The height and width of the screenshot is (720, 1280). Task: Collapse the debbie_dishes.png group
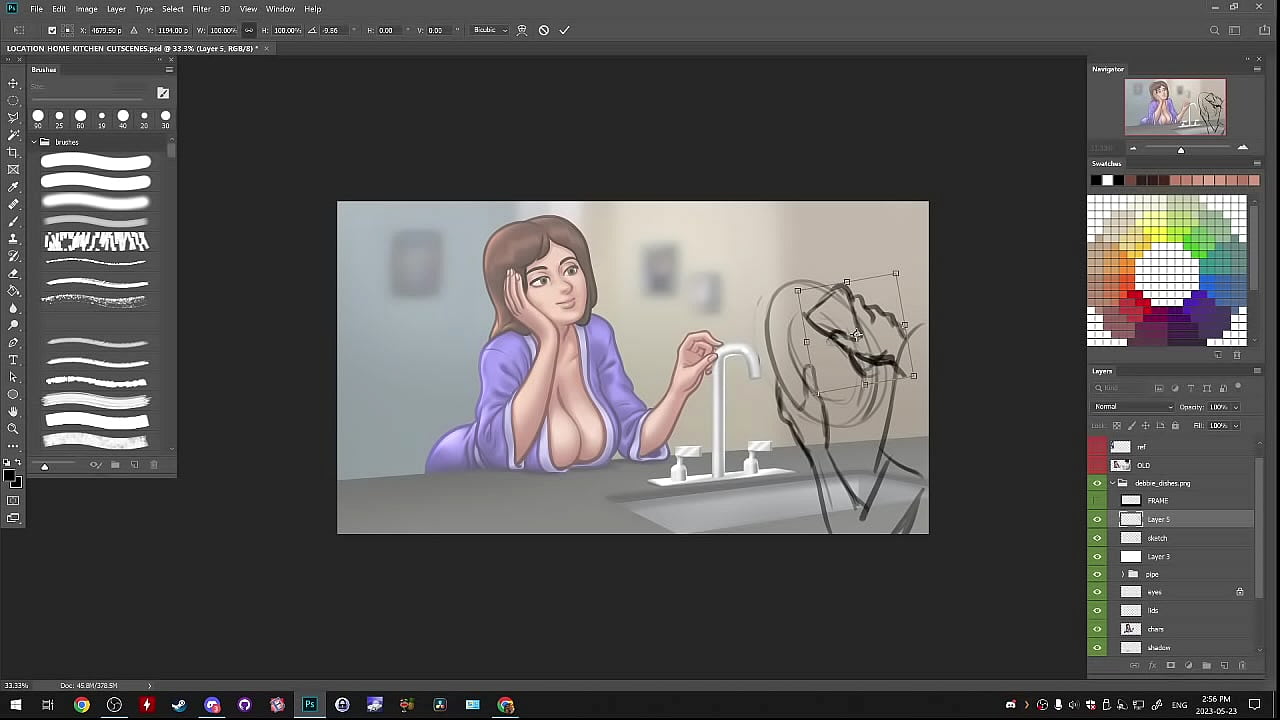1112,483
